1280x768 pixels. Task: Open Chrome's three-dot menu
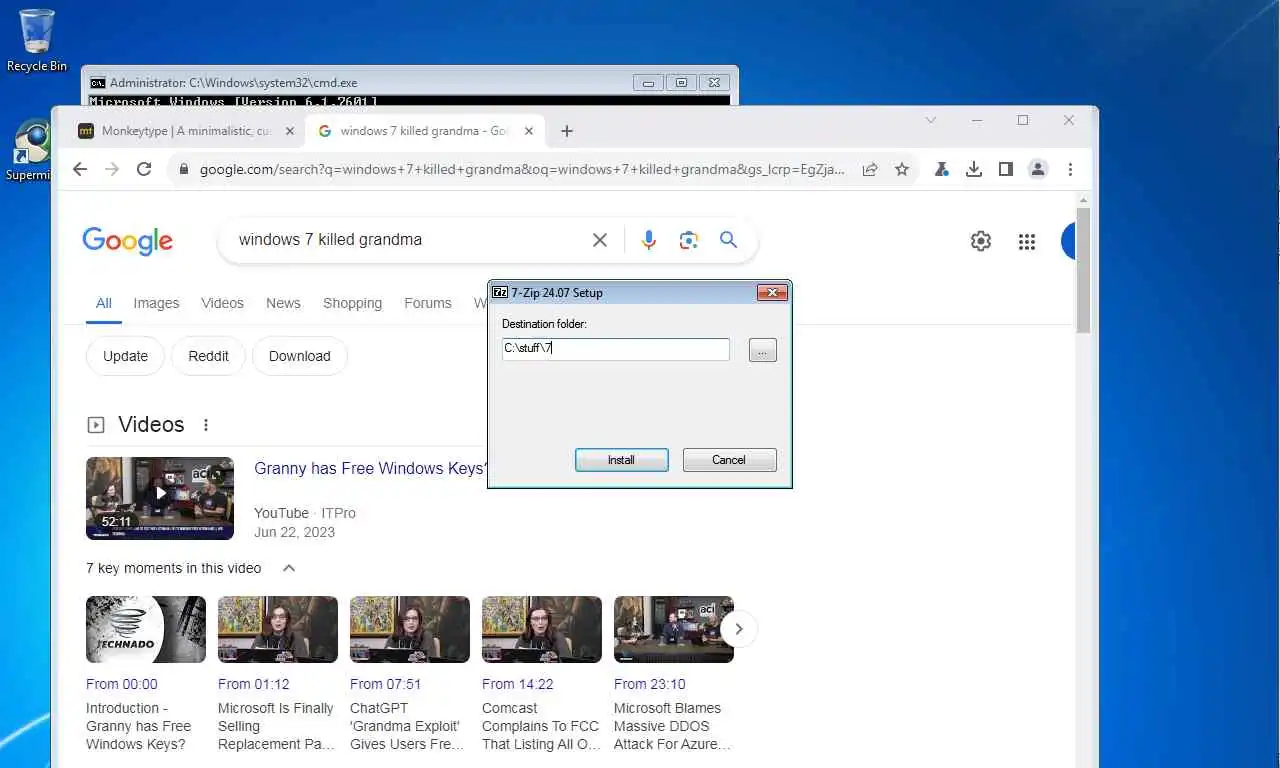pyautogui.click(x=1070, y=169)
